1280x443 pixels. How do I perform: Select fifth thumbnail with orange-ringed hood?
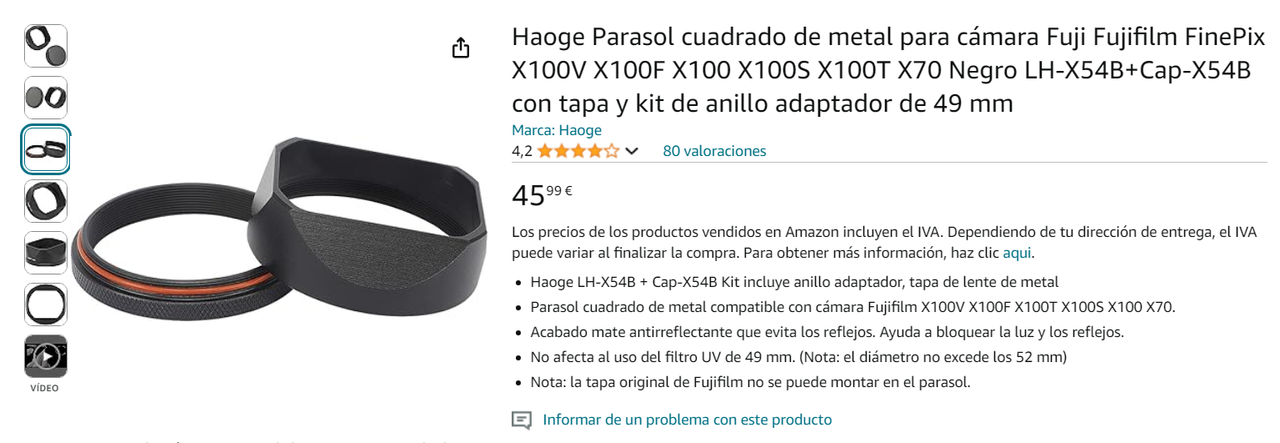pyautogui.click(x=46, y=253)
